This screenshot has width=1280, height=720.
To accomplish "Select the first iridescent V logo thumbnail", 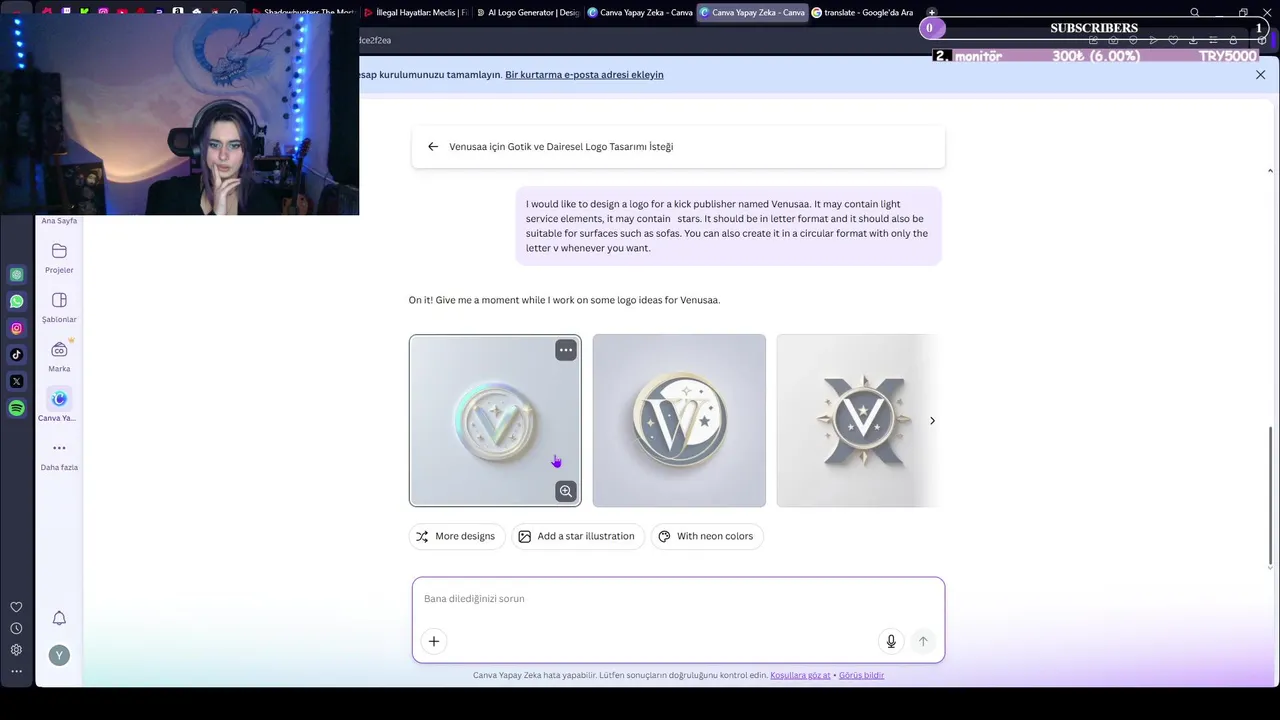I will [495, 420].
